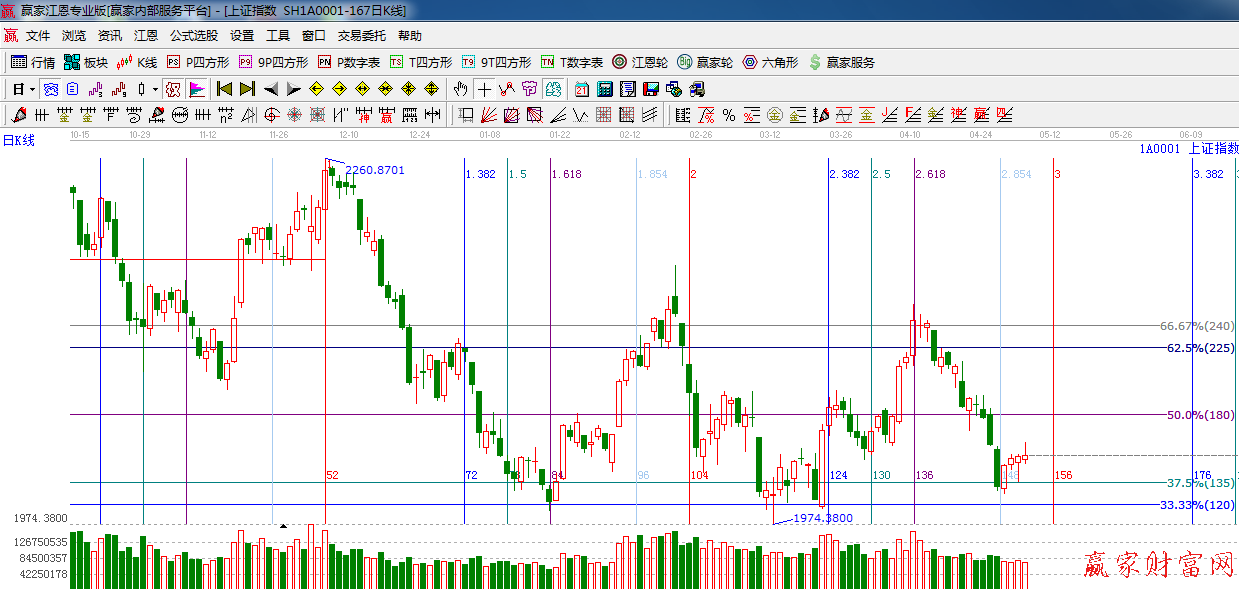The width and height of the screenshot is (1239, 589).
Task: Click the floppy disk save icon
Action: [651, 89]
